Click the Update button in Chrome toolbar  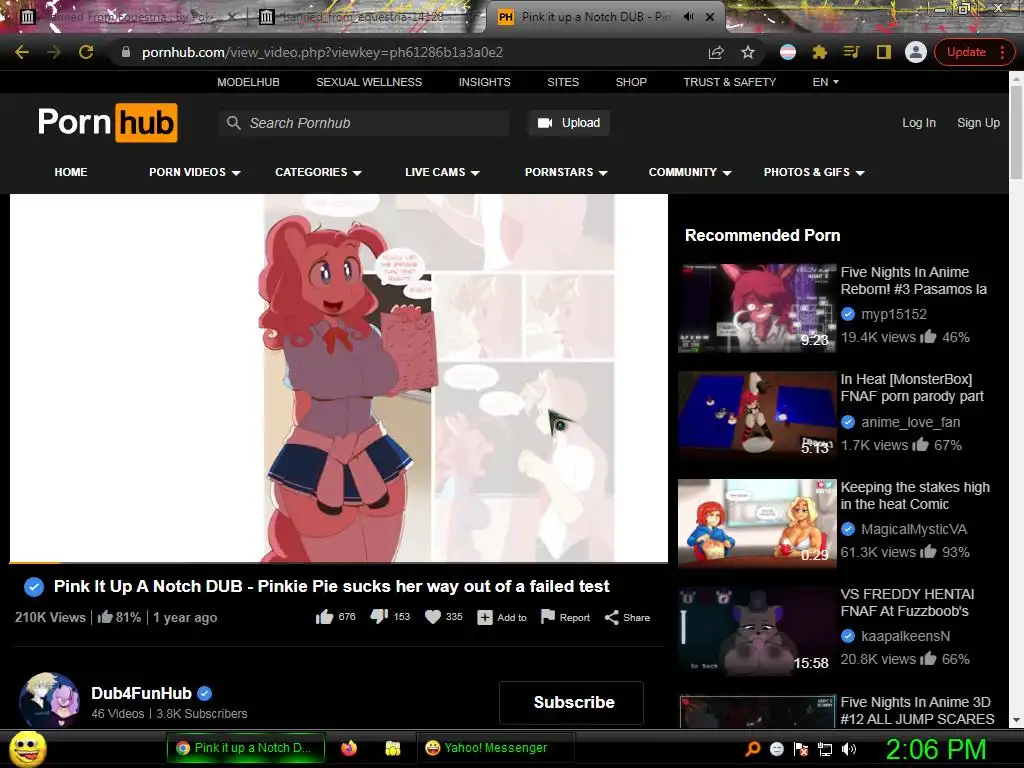966,52
